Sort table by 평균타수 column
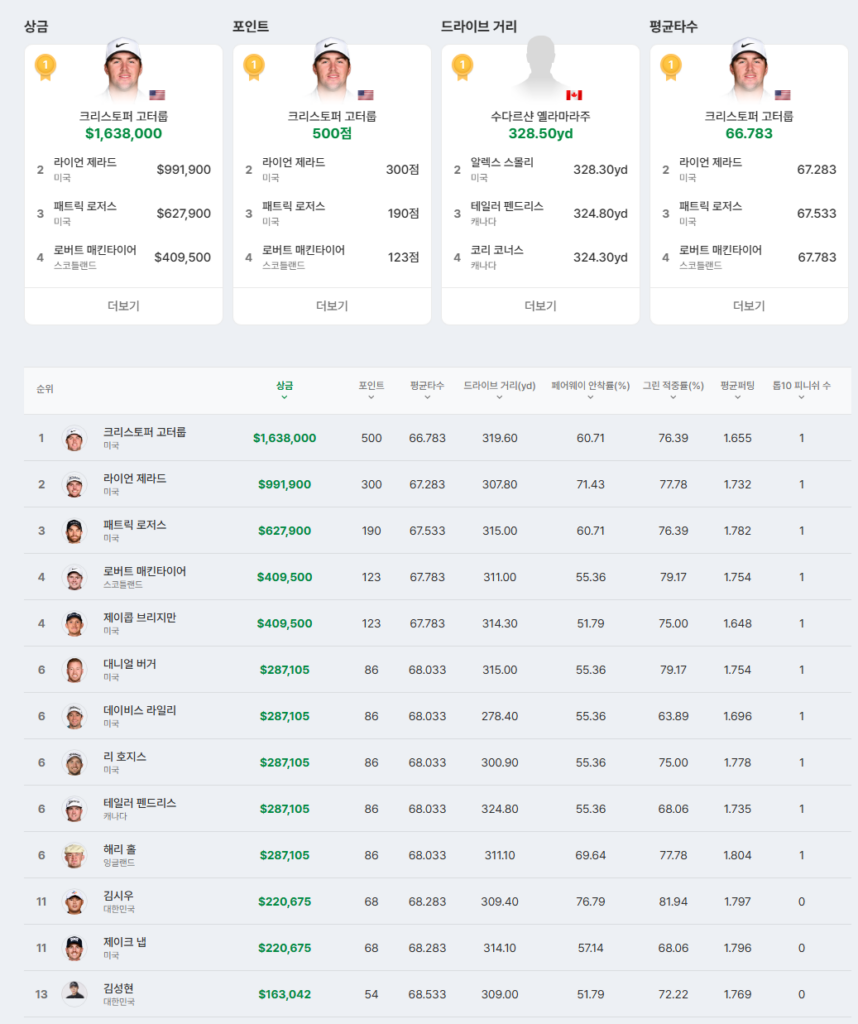The image size is (858, 1024). [x=427, y=390]
